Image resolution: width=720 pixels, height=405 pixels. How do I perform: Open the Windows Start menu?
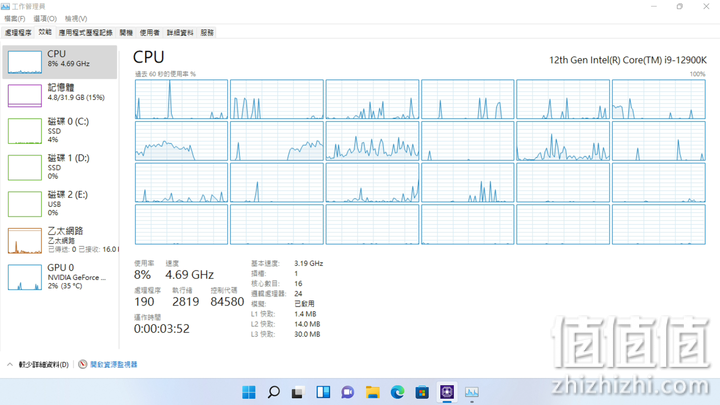249,392
